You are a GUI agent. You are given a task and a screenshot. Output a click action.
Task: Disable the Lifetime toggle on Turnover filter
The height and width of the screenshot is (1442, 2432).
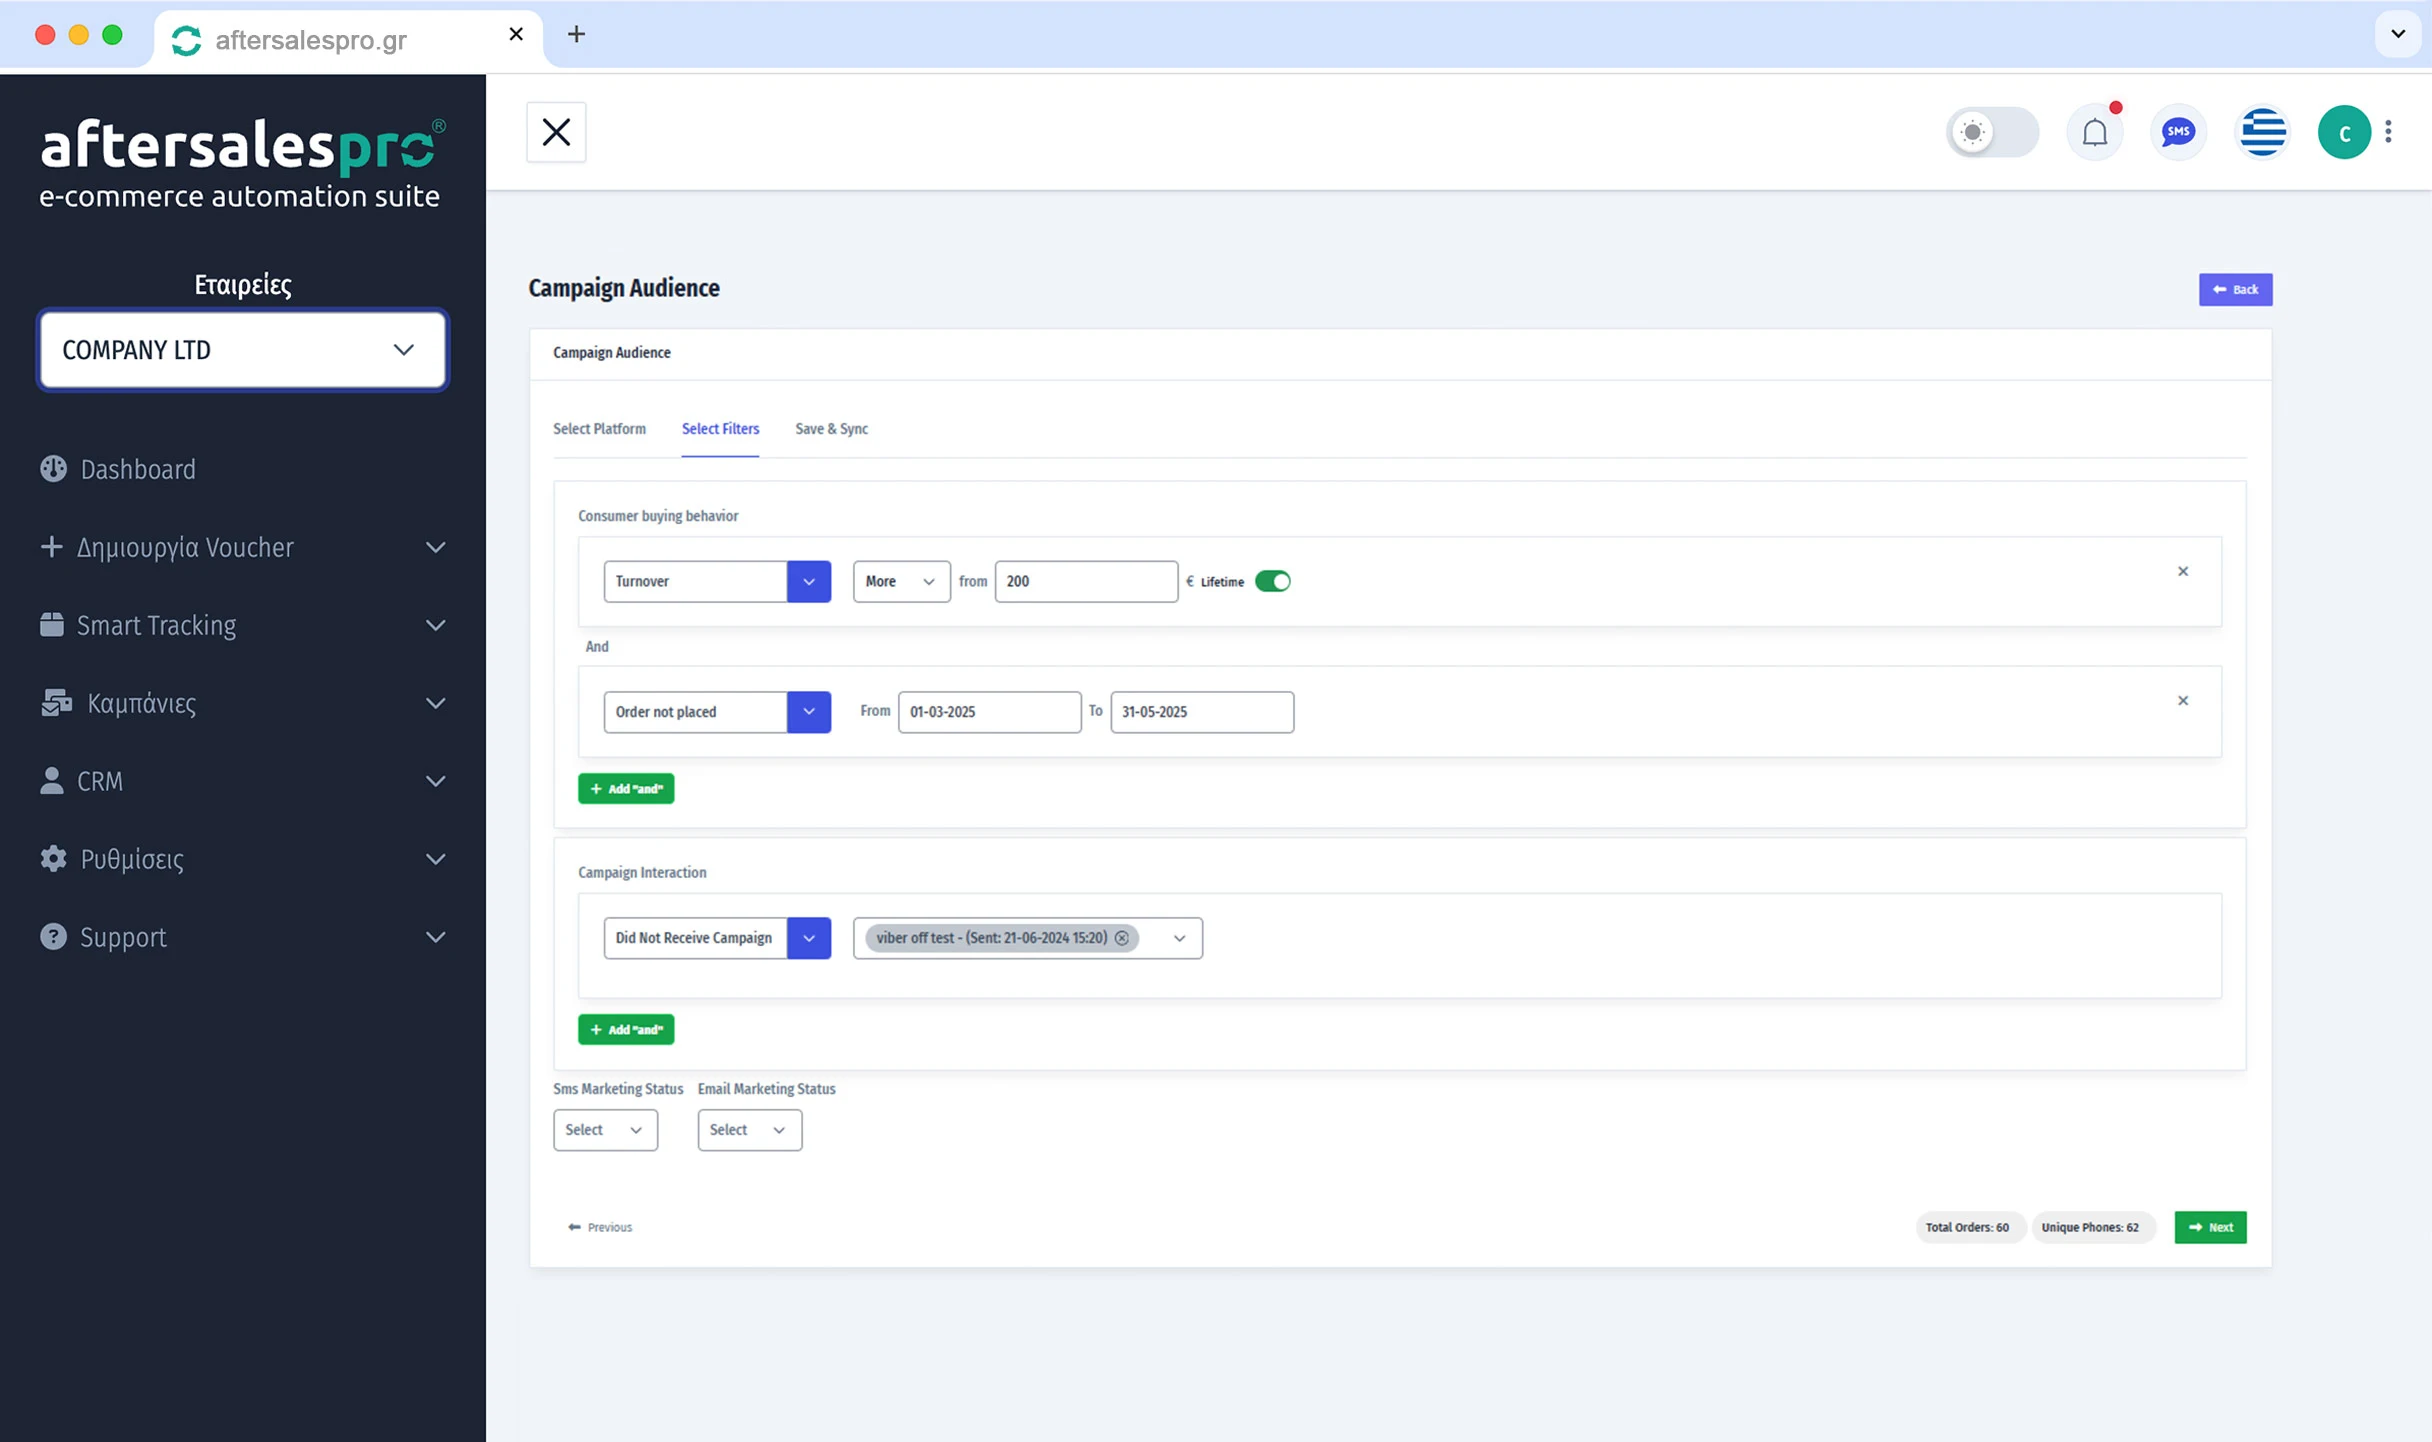click(1274, 580)
